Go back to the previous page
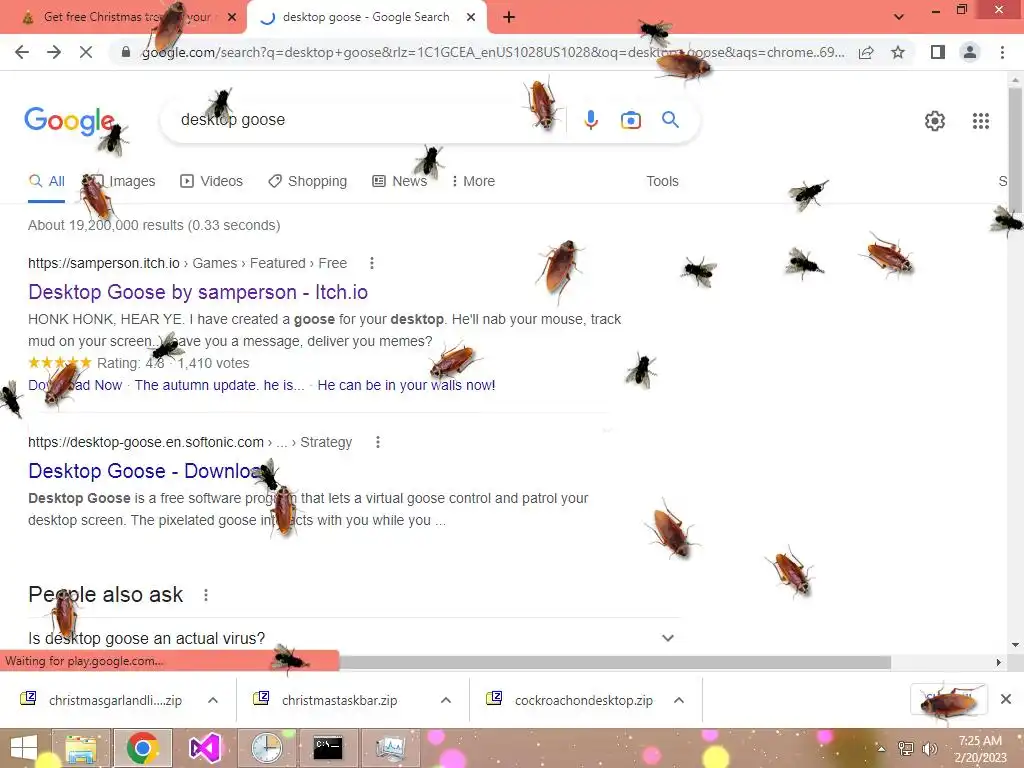This screenshot has width=1024, height=768. point(22,52)
